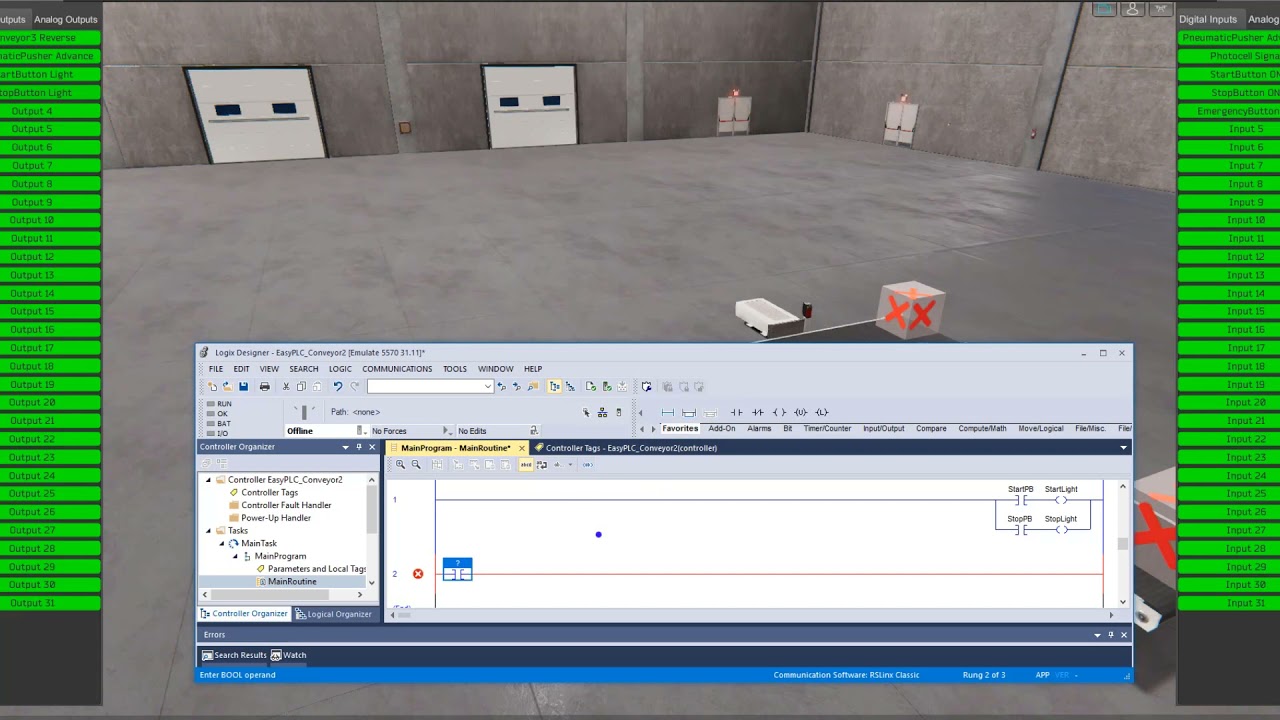Open the search combo box dropdown
This screenshot has height=720, width=1280.
pyautogui.click(x=488, y=386)
